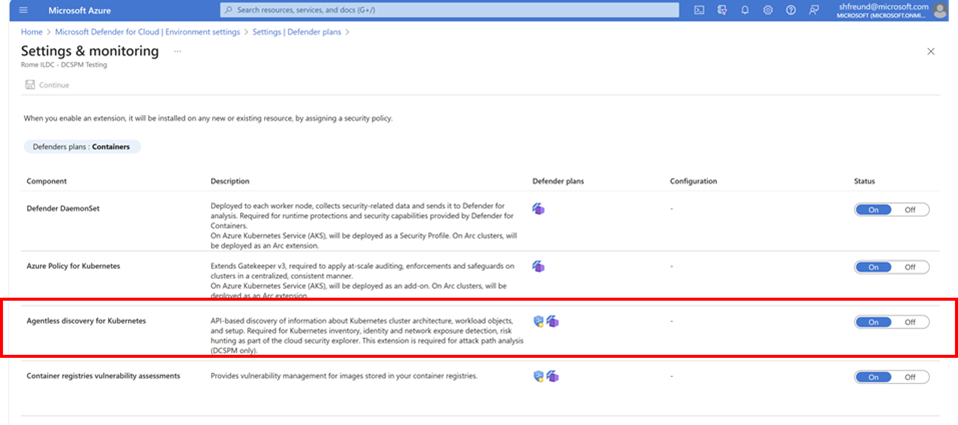
Task: Click the shield icon in Container registries row
Action: [538, 377]
